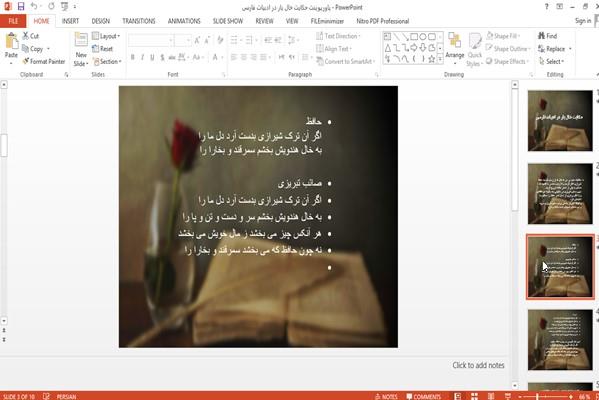Click the PERSIAN language indicator

(x=66, y=397)
